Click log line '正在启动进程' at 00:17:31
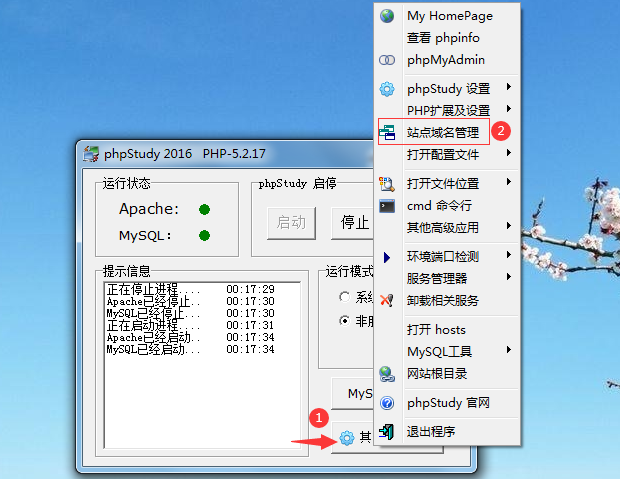This screenshot has height=479, width=620. coord(191,326)
